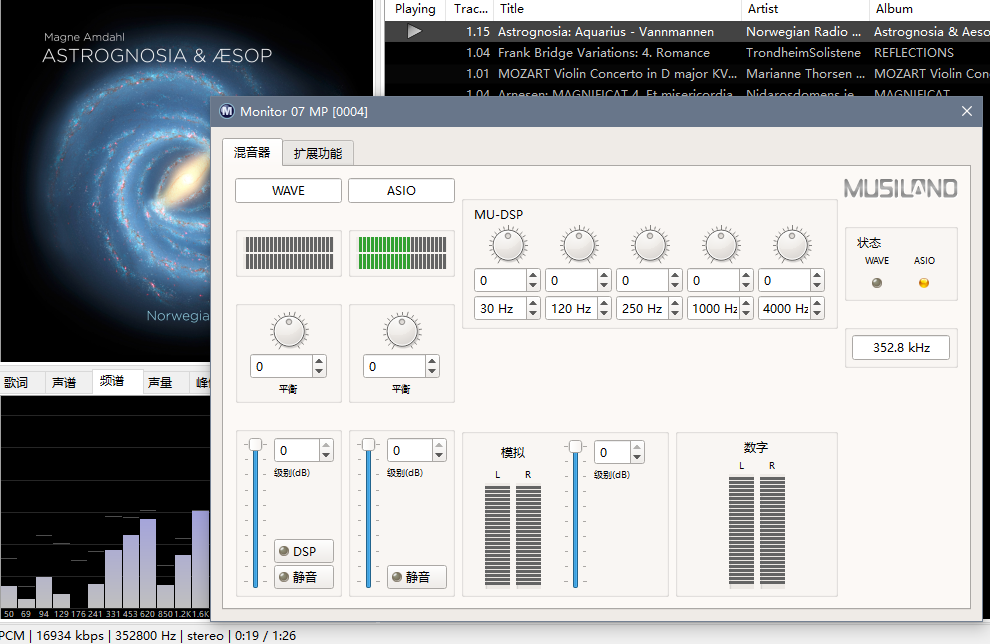Click the Monitor 07 title bar app icon
Screen dimensions: 990x644
(227, 111)
